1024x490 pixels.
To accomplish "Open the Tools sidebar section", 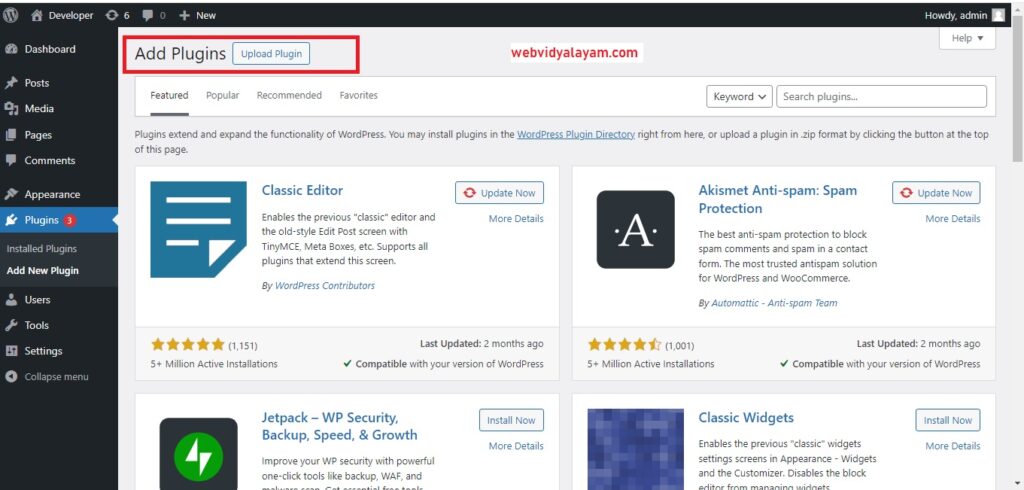I will pyautogui.click(x=36, y=325).
